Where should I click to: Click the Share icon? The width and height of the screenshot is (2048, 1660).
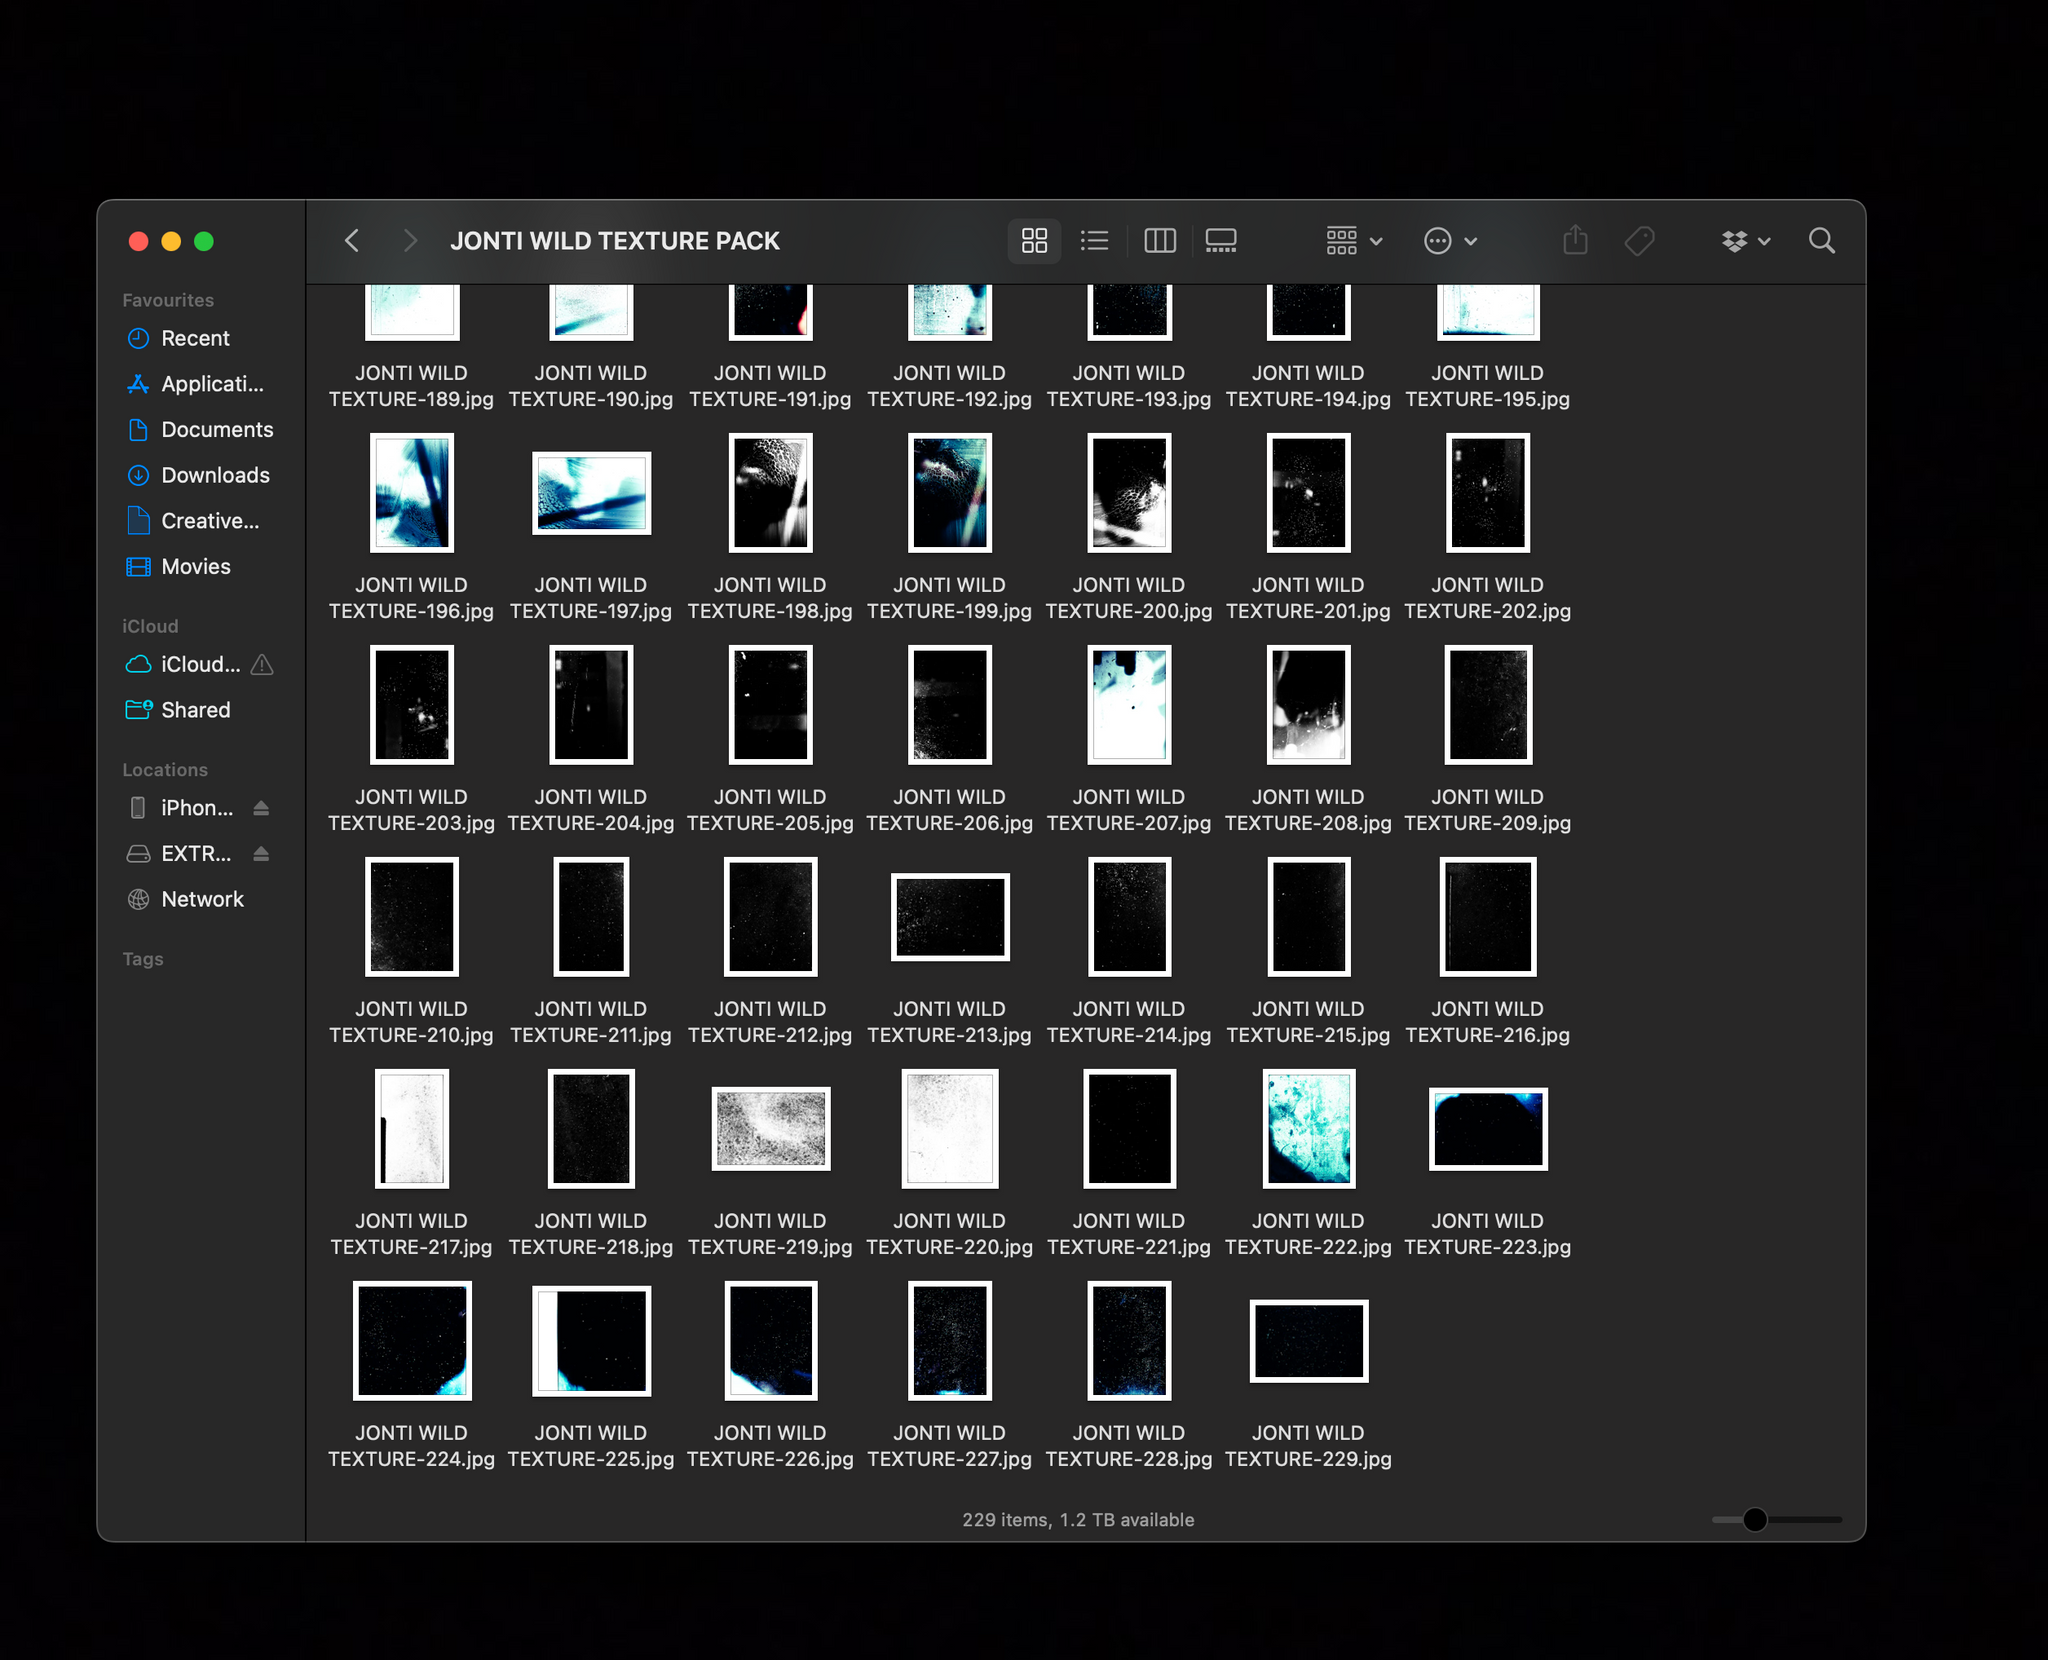coord(1575,241)
